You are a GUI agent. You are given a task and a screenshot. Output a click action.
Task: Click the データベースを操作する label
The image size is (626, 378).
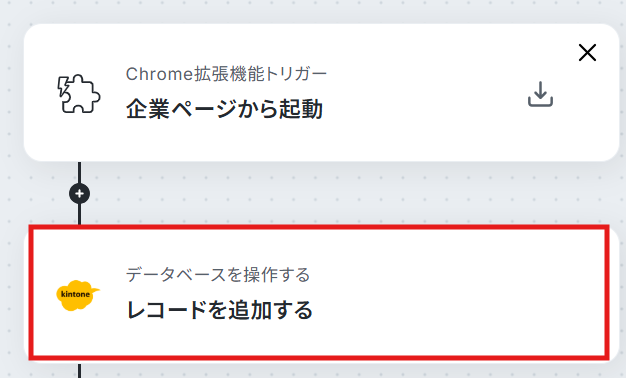(218, 275)
